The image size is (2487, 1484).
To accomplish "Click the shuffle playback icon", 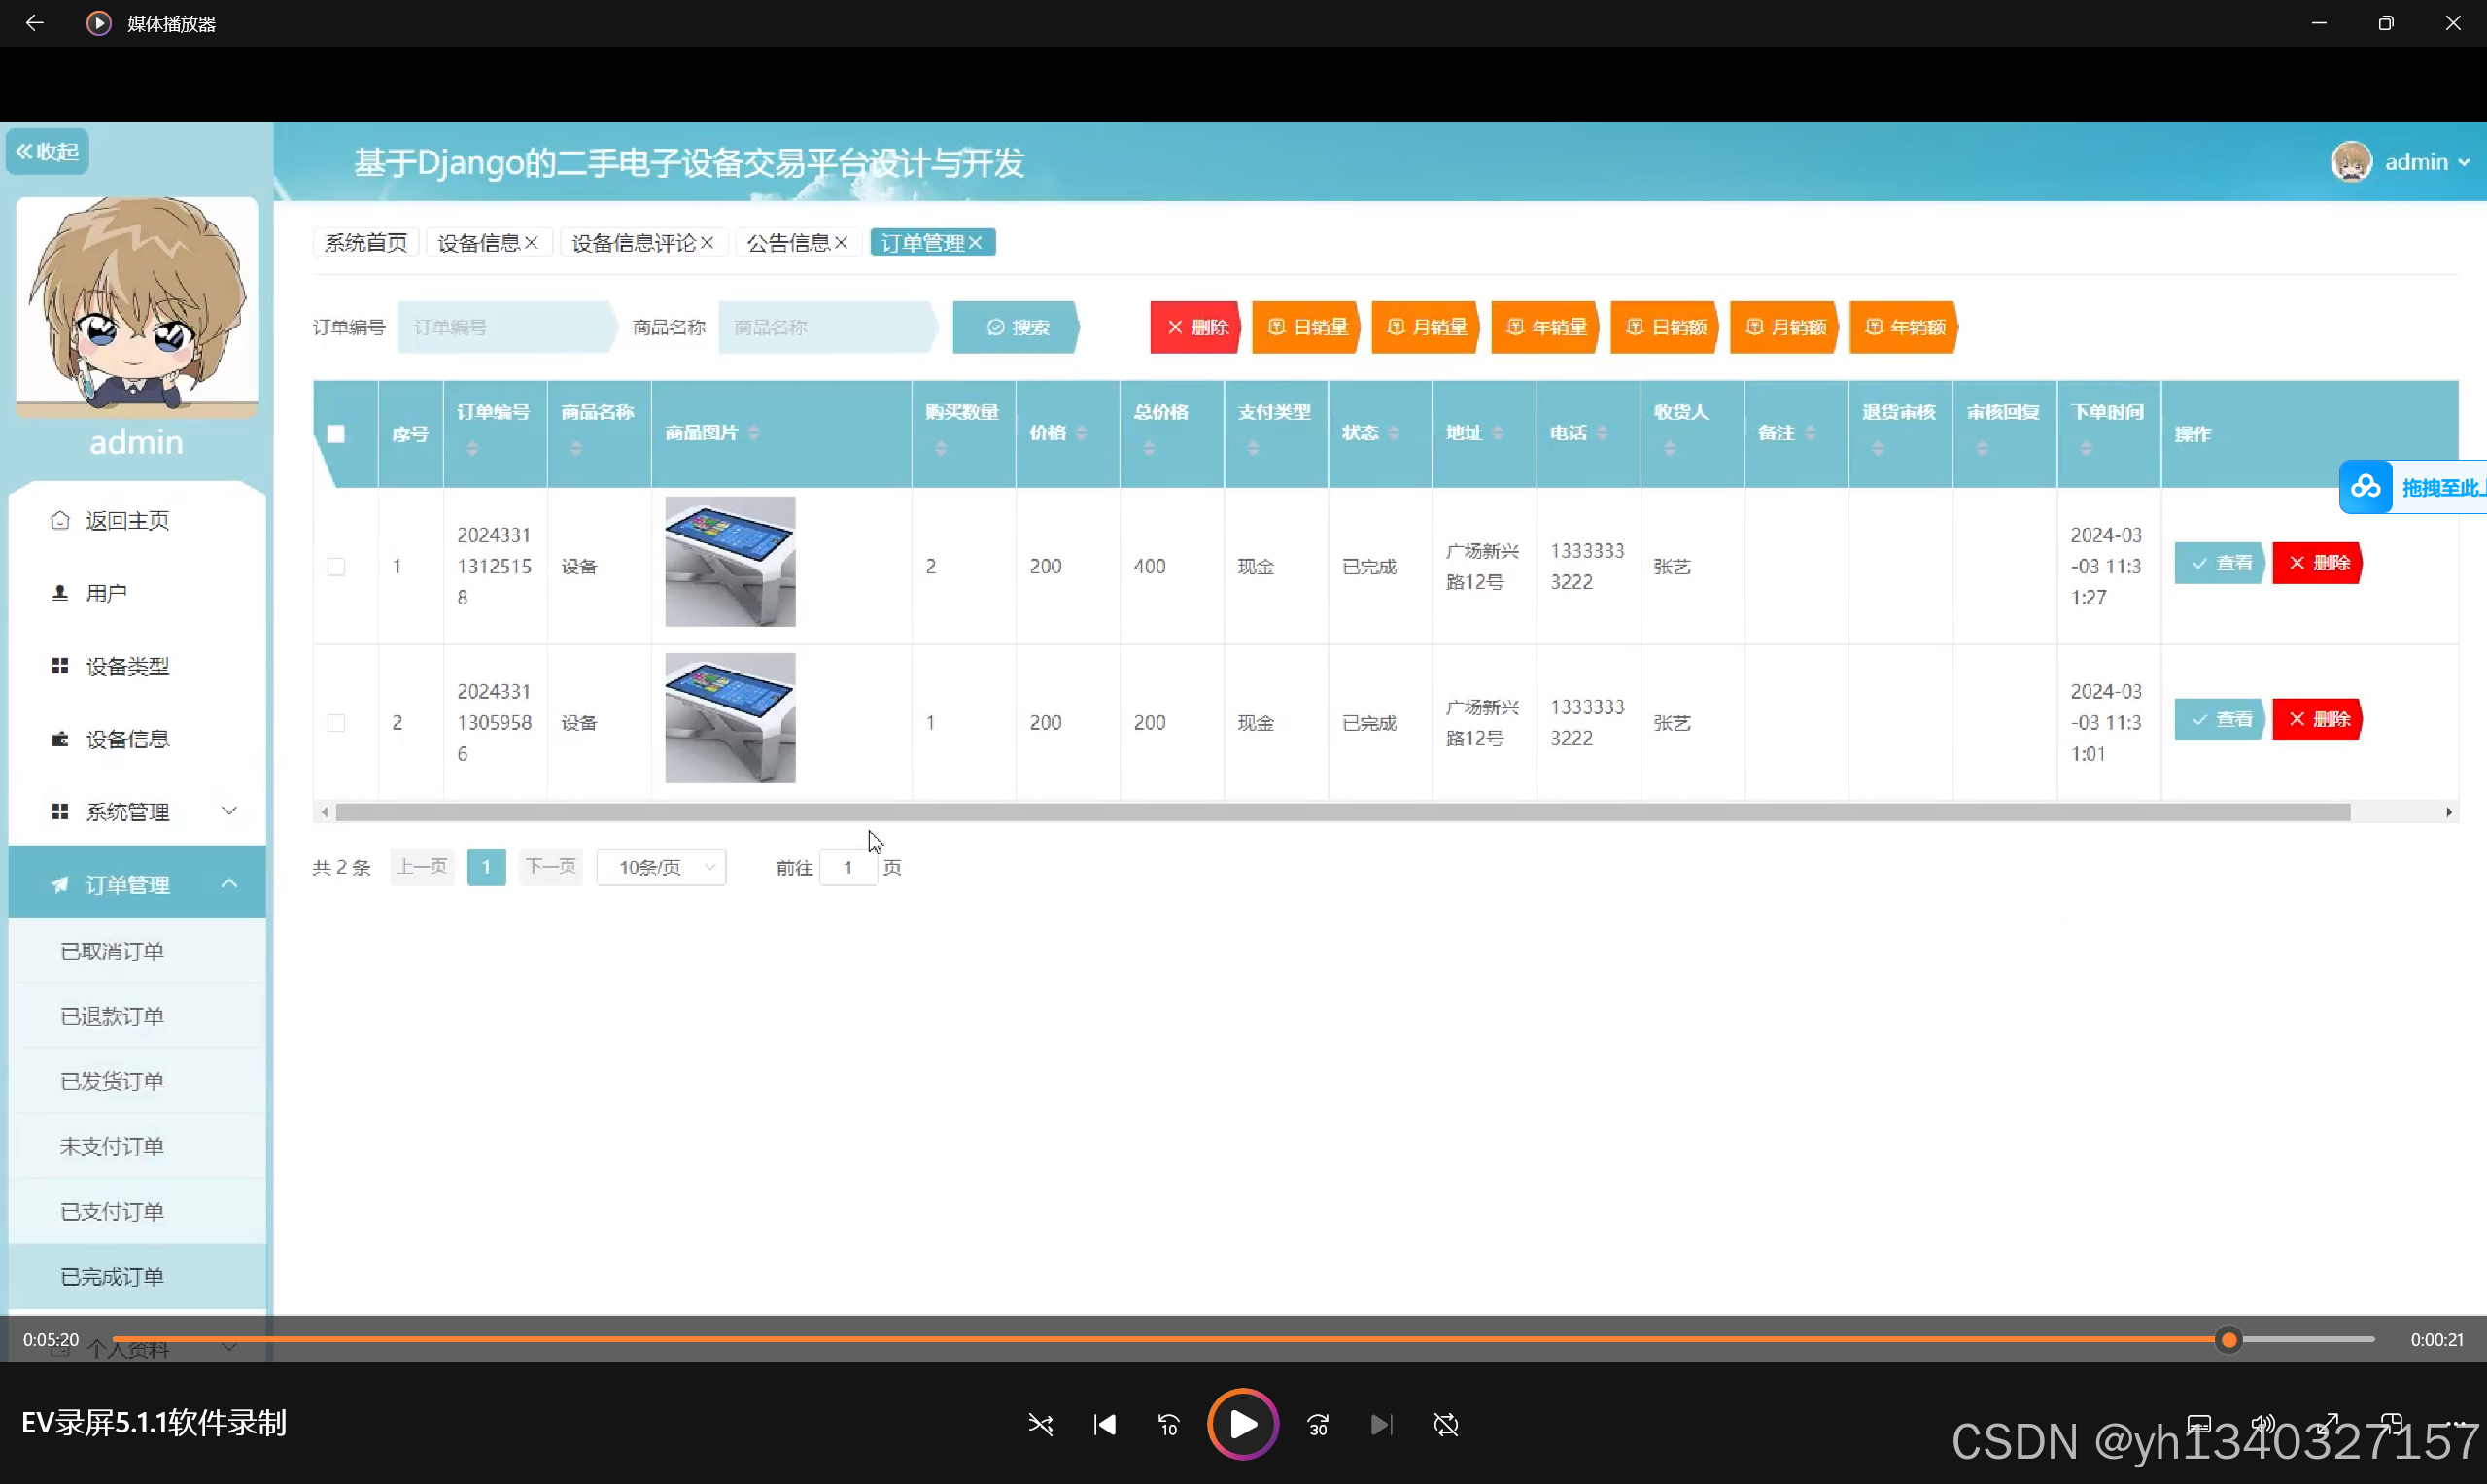I will point(1040,1424).
